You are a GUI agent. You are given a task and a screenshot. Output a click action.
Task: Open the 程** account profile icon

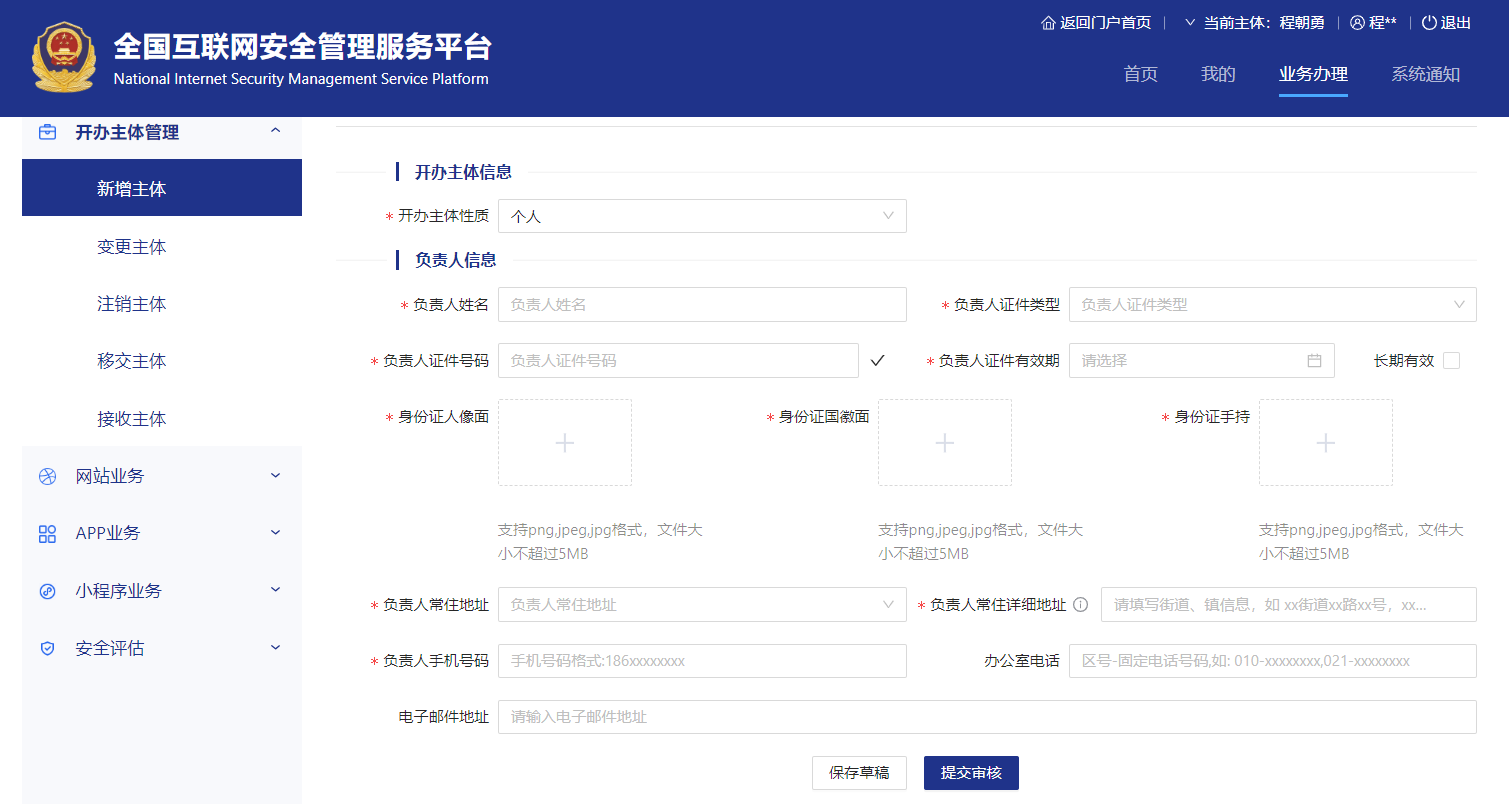point(1356,22)
